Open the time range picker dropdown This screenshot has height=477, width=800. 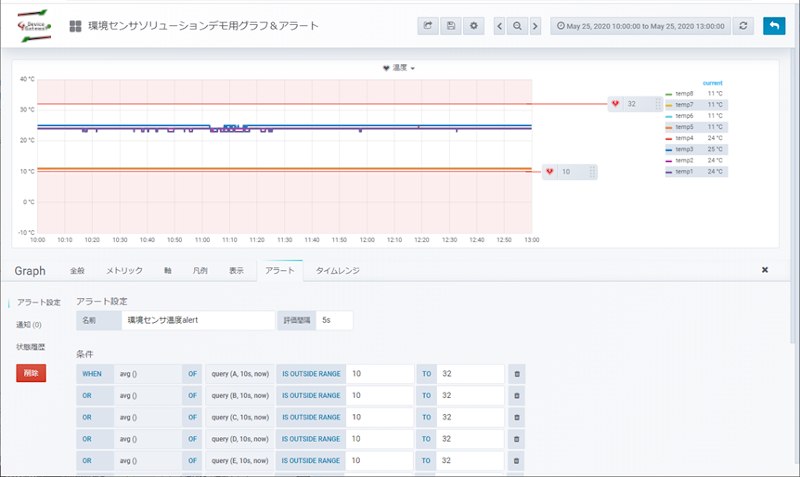pyautogui.click(x=640, y=26)
